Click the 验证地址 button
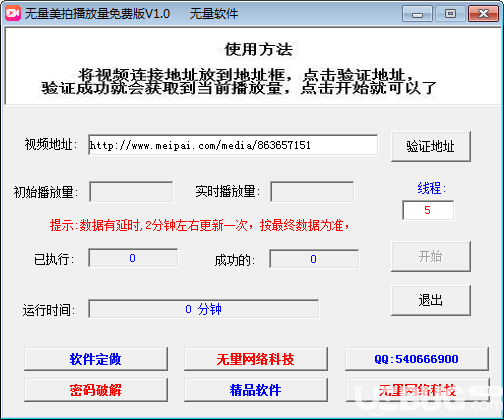Image resolution: width=504 pixels, height=420 pixels. 431,147
